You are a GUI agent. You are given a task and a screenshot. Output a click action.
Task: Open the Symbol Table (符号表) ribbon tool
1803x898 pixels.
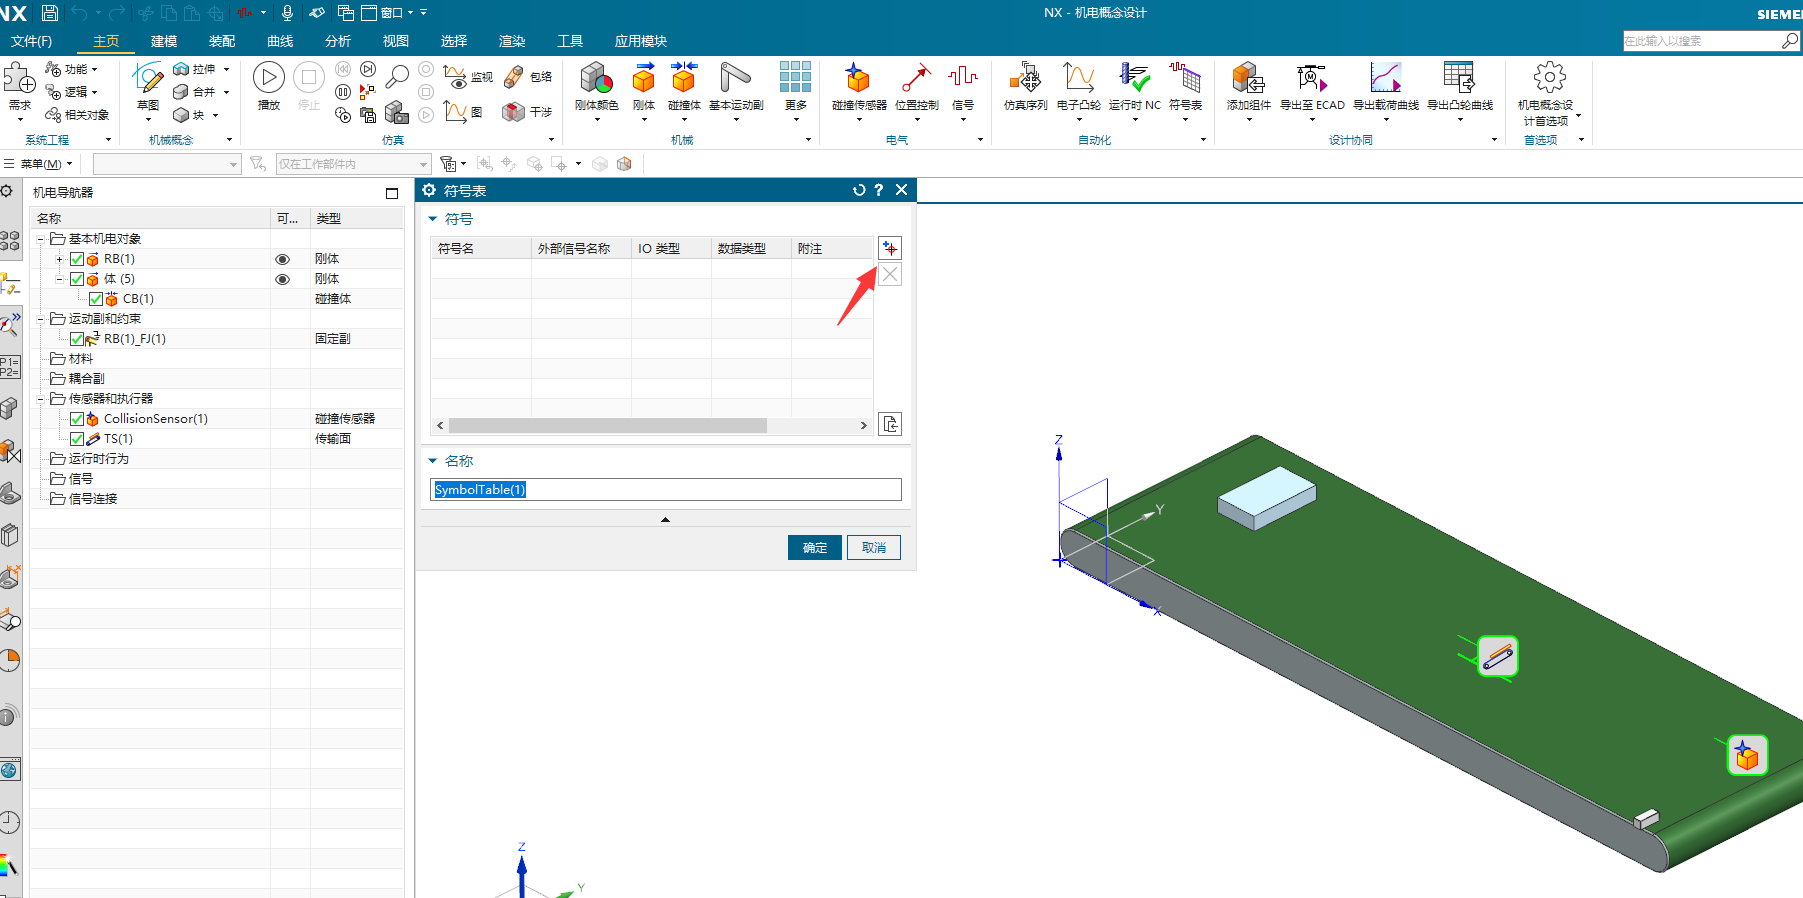tap(1185, 86)
